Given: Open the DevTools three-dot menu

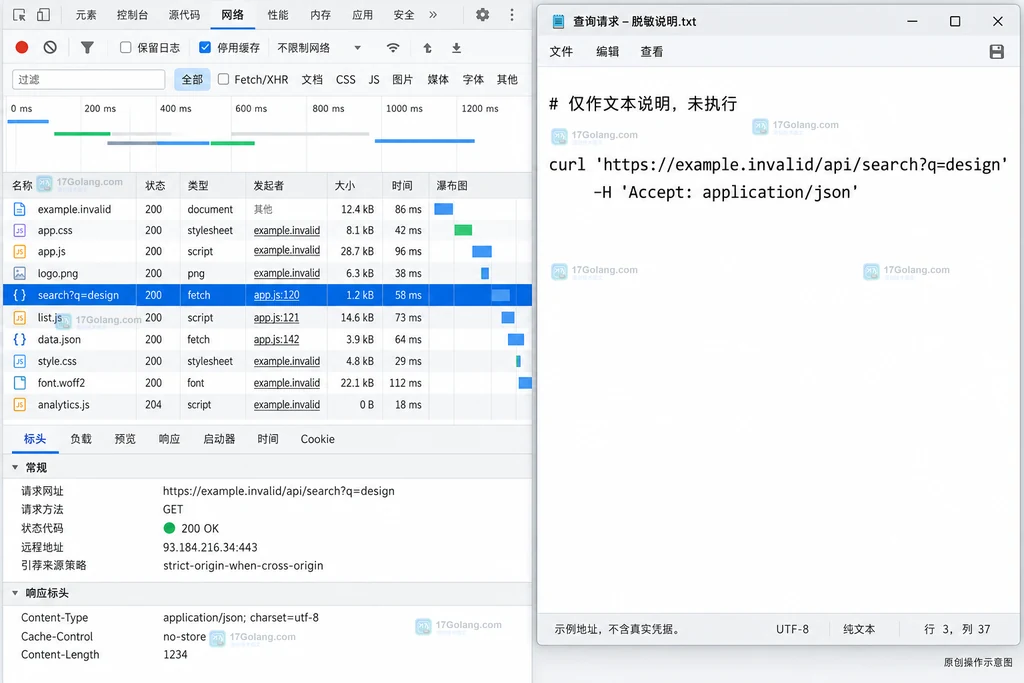Looking at the screenshot, I should click(x=511, y=14).
